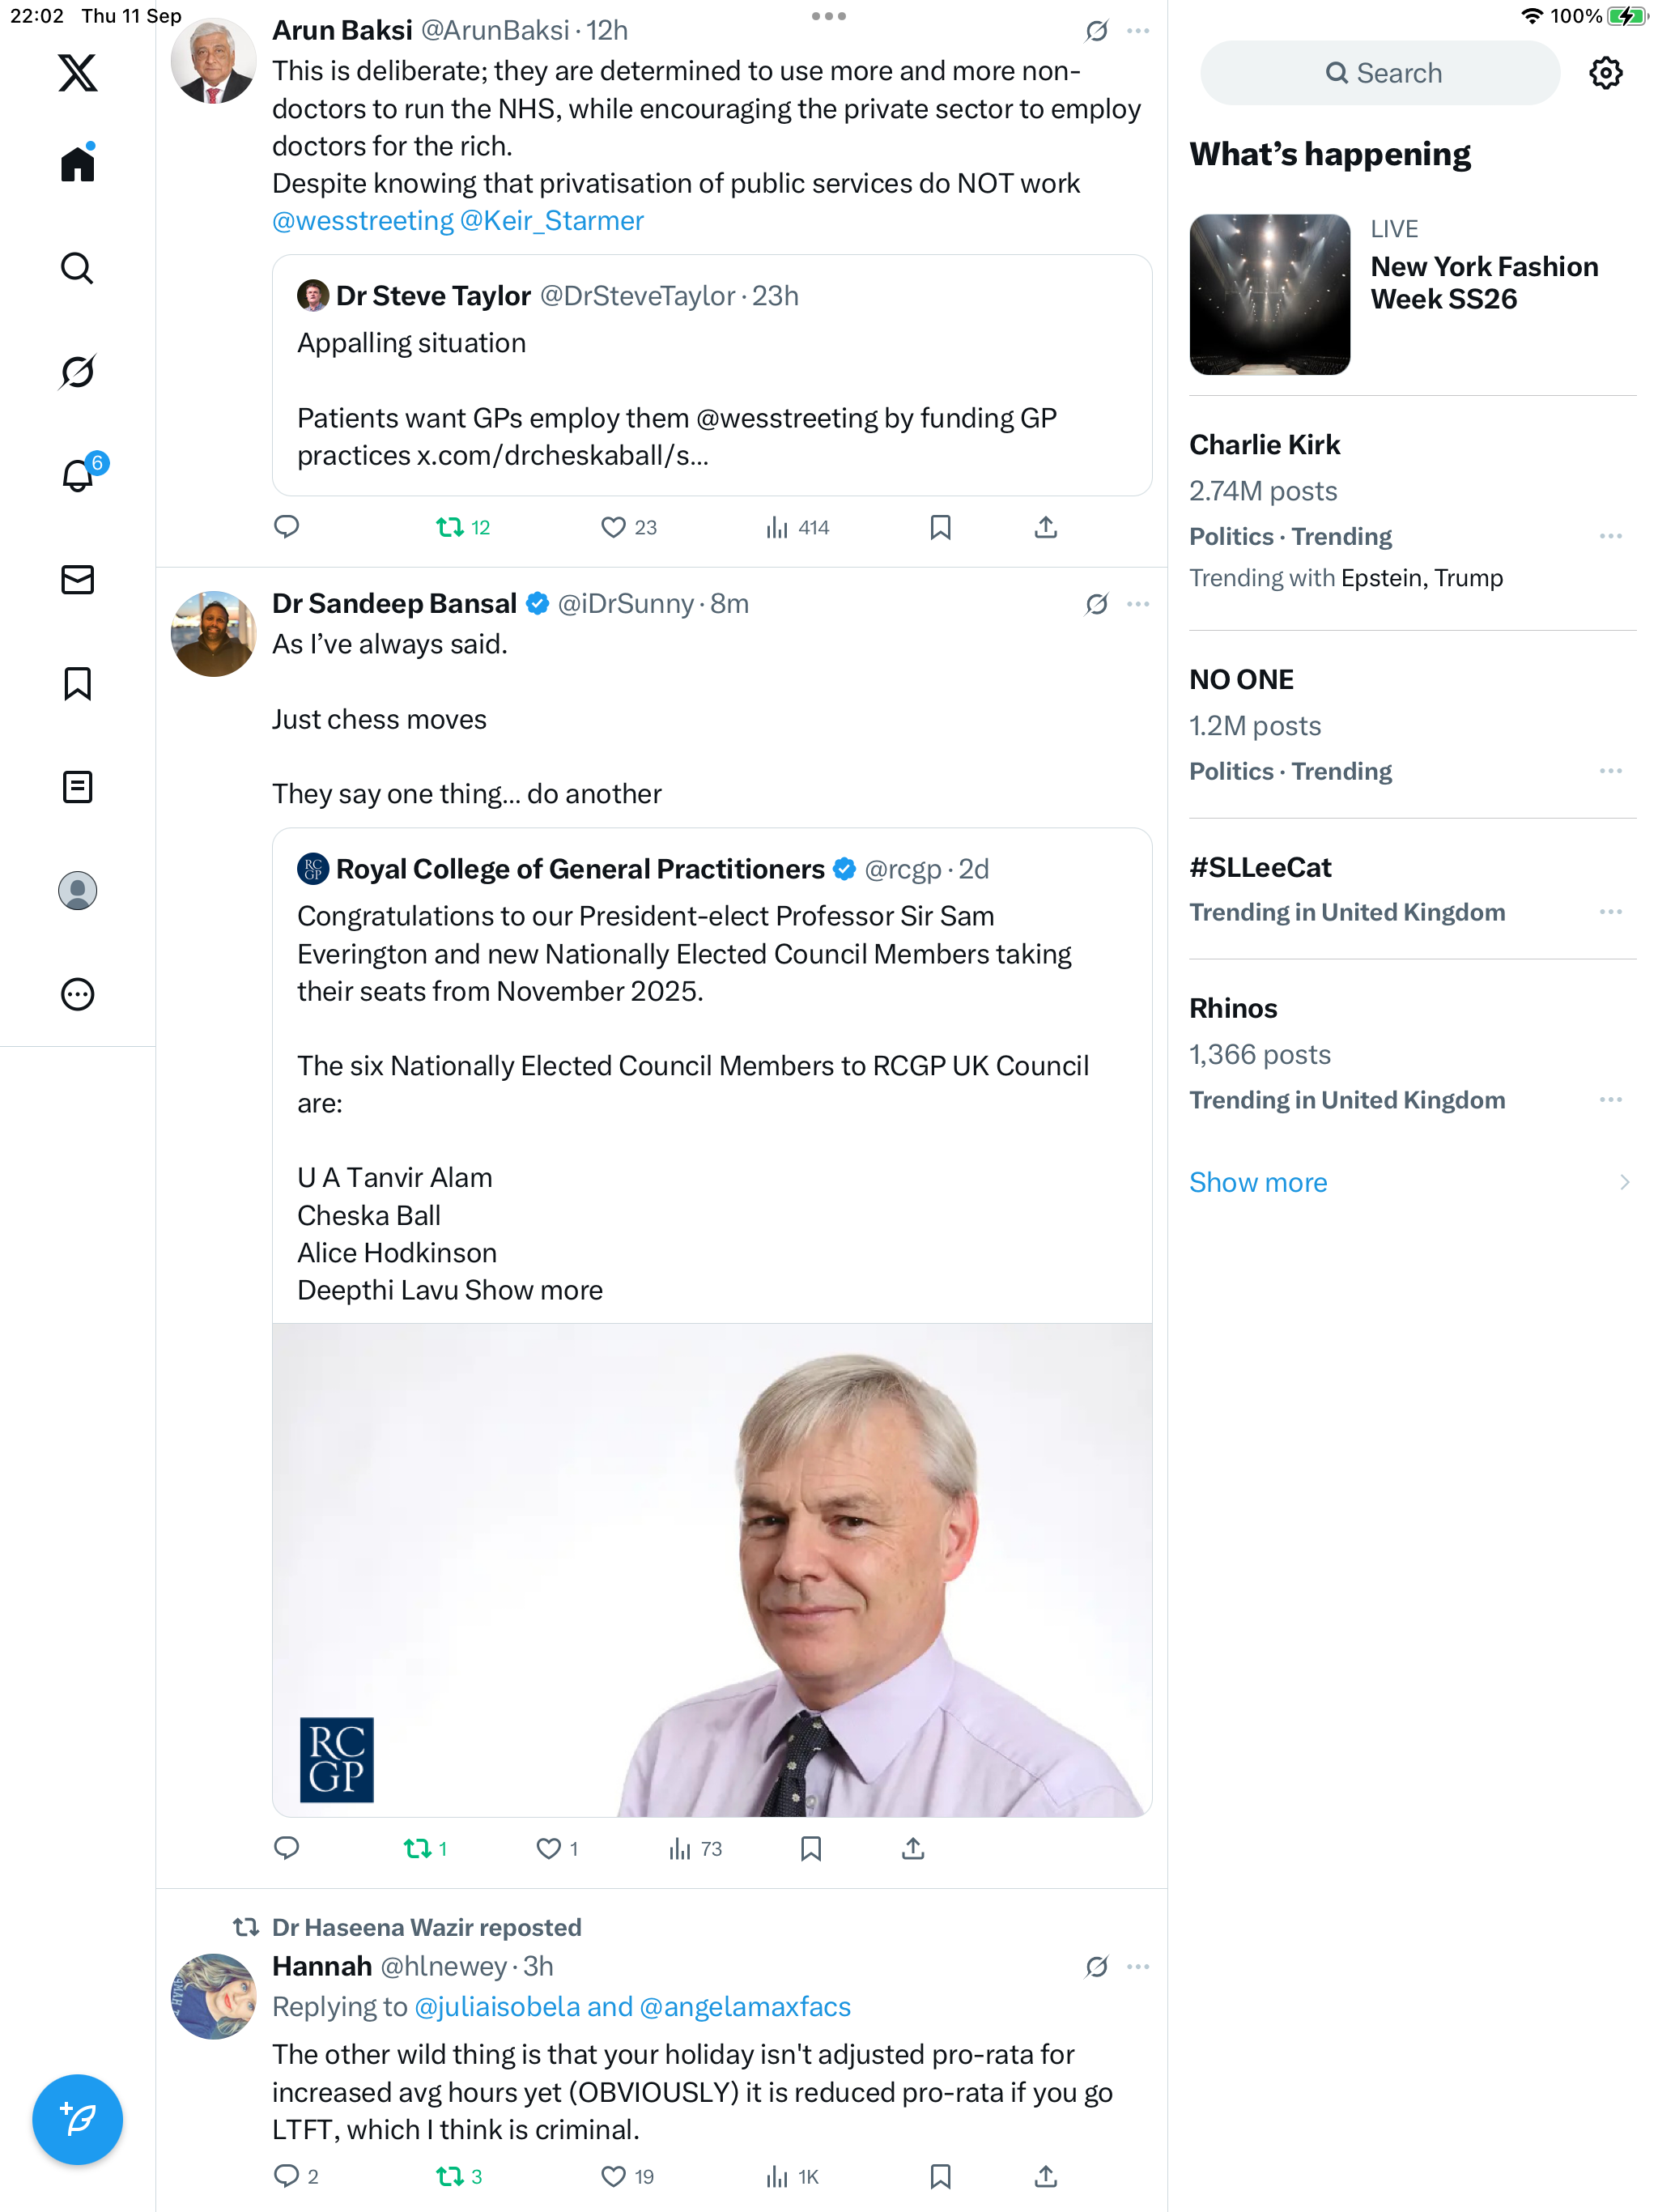Open the Grok icon in left sidebar
This screenshot has height=2212, width=1658.
pyautogui.click(x=77, y=372)
